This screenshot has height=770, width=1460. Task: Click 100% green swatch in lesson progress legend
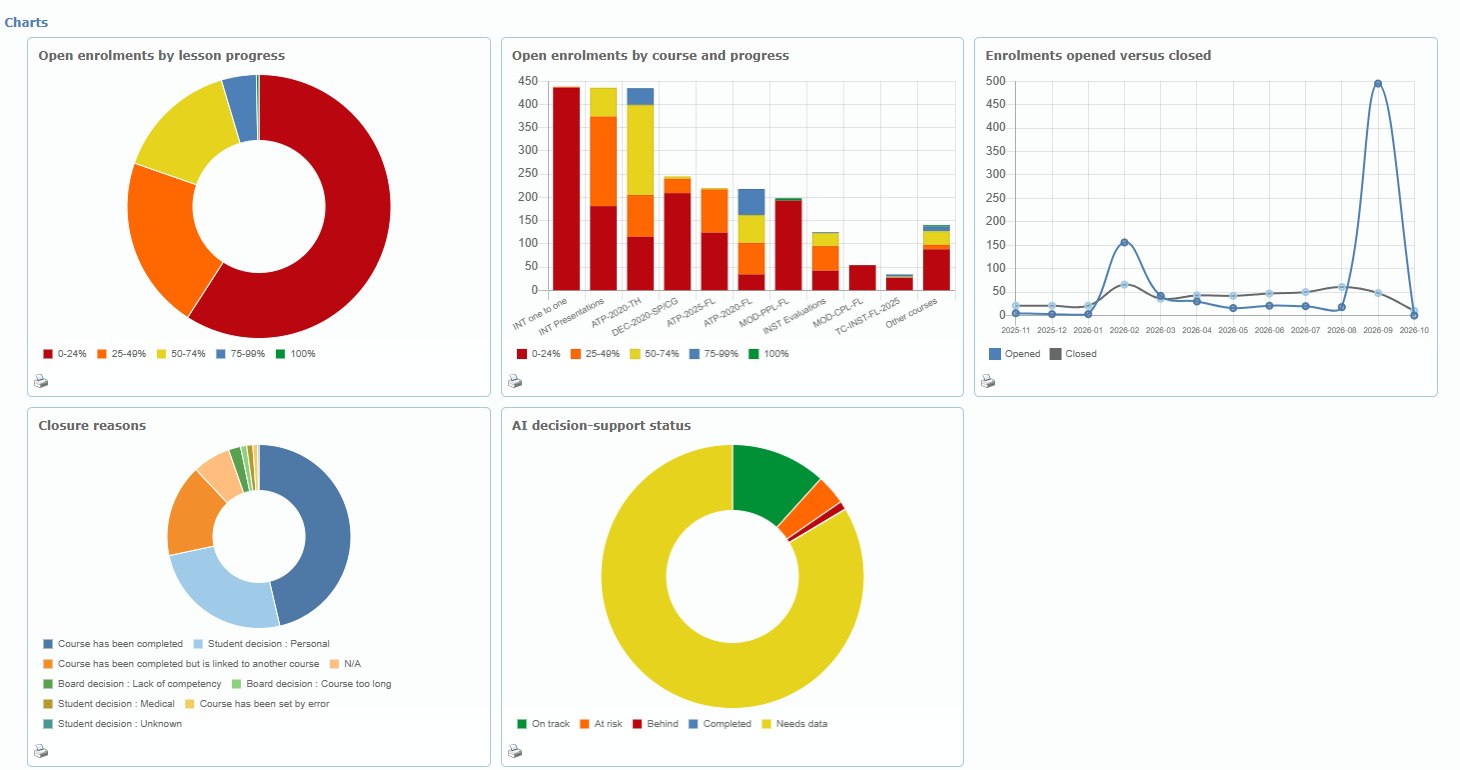281,354
